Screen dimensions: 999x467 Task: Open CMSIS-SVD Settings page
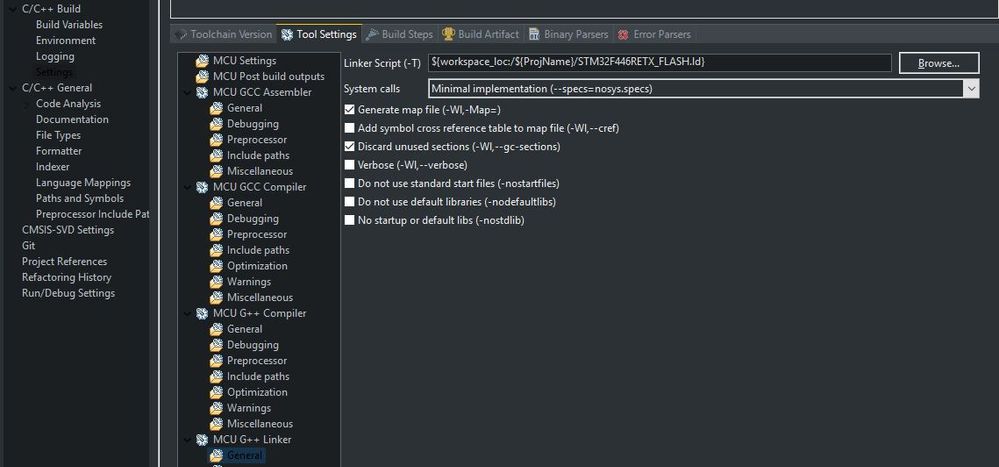coord(68,230)
